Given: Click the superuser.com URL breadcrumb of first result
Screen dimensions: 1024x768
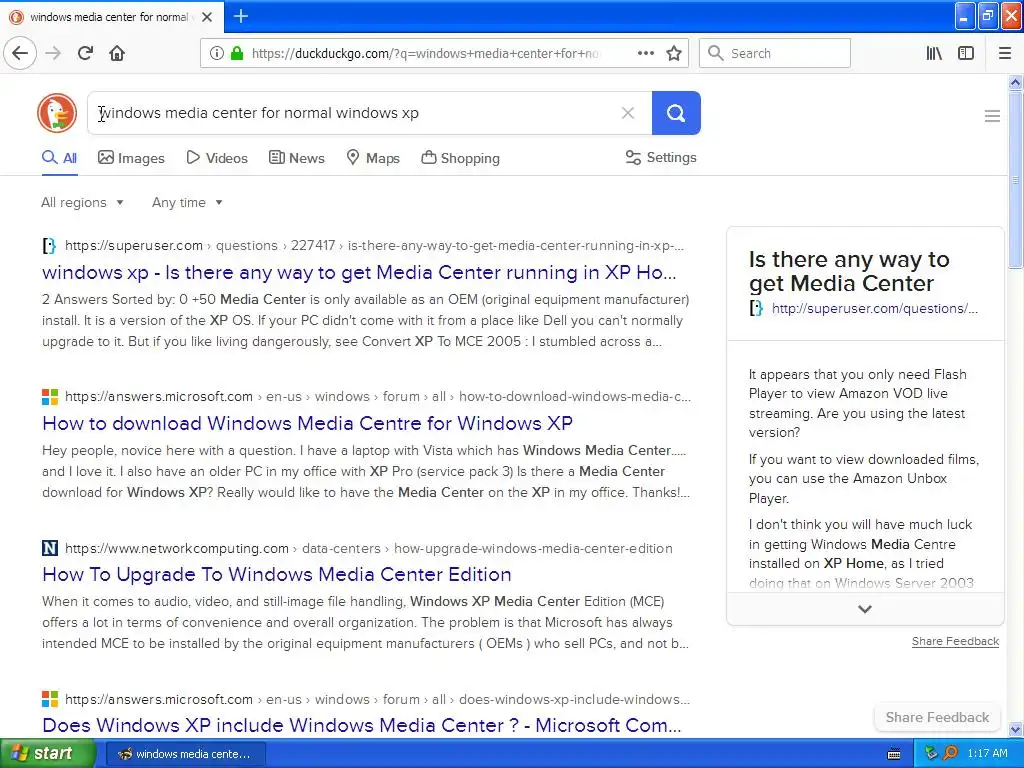Looking at the screenshot, I should coord(374,246).
